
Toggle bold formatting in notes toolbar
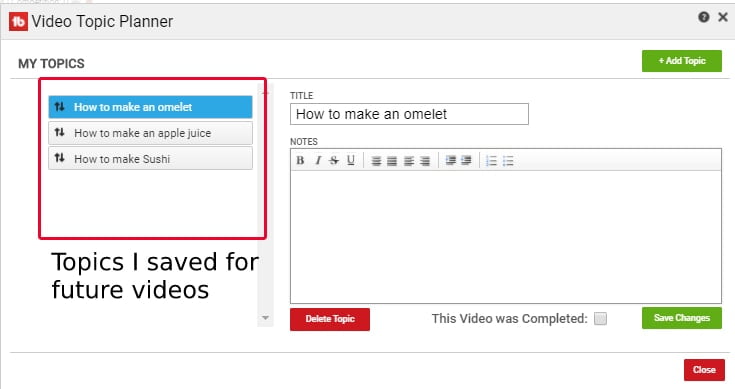pos(300,161)
